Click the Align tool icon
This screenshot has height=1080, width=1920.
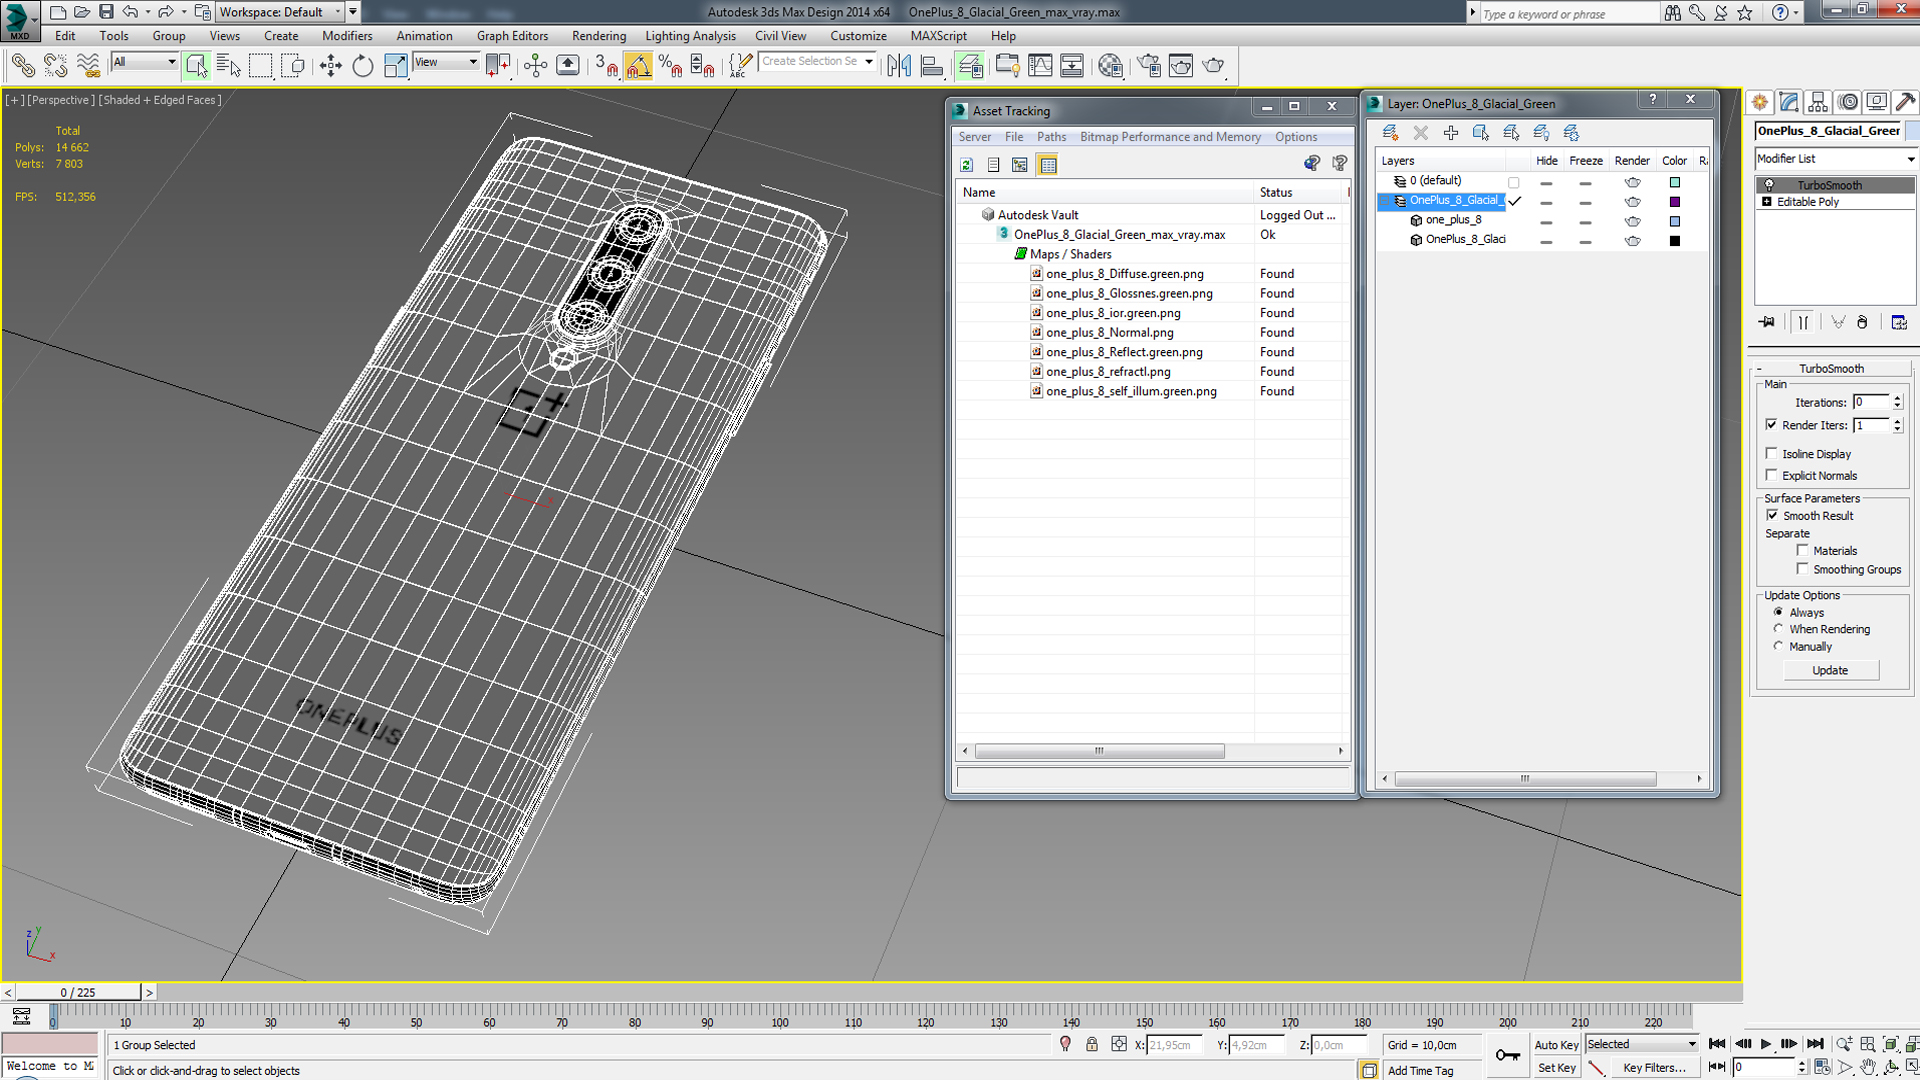click(932, 66)
